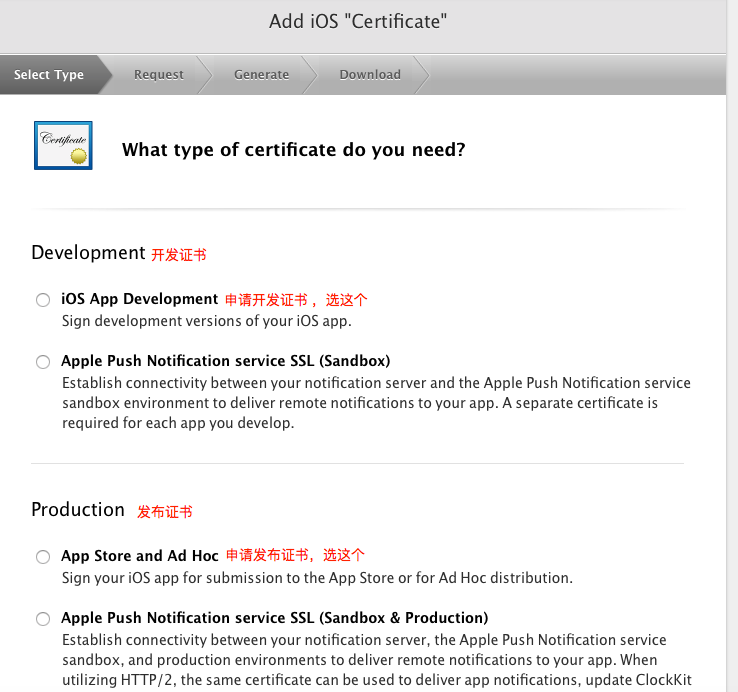Image resolution: width=738 pixels, height=692 pixels.
Task: Click the 'What type of certificate do you need?' heading
Action: click(293, 150)
